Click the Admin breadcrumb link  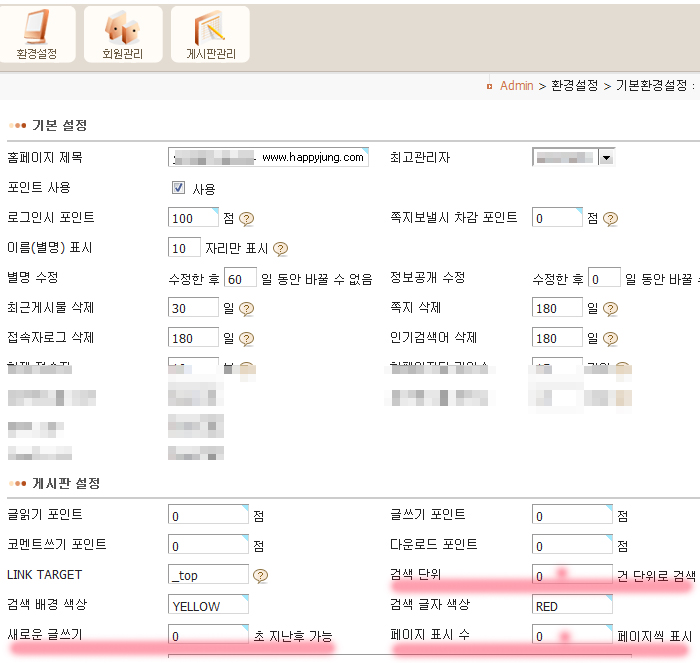point(517,86)
